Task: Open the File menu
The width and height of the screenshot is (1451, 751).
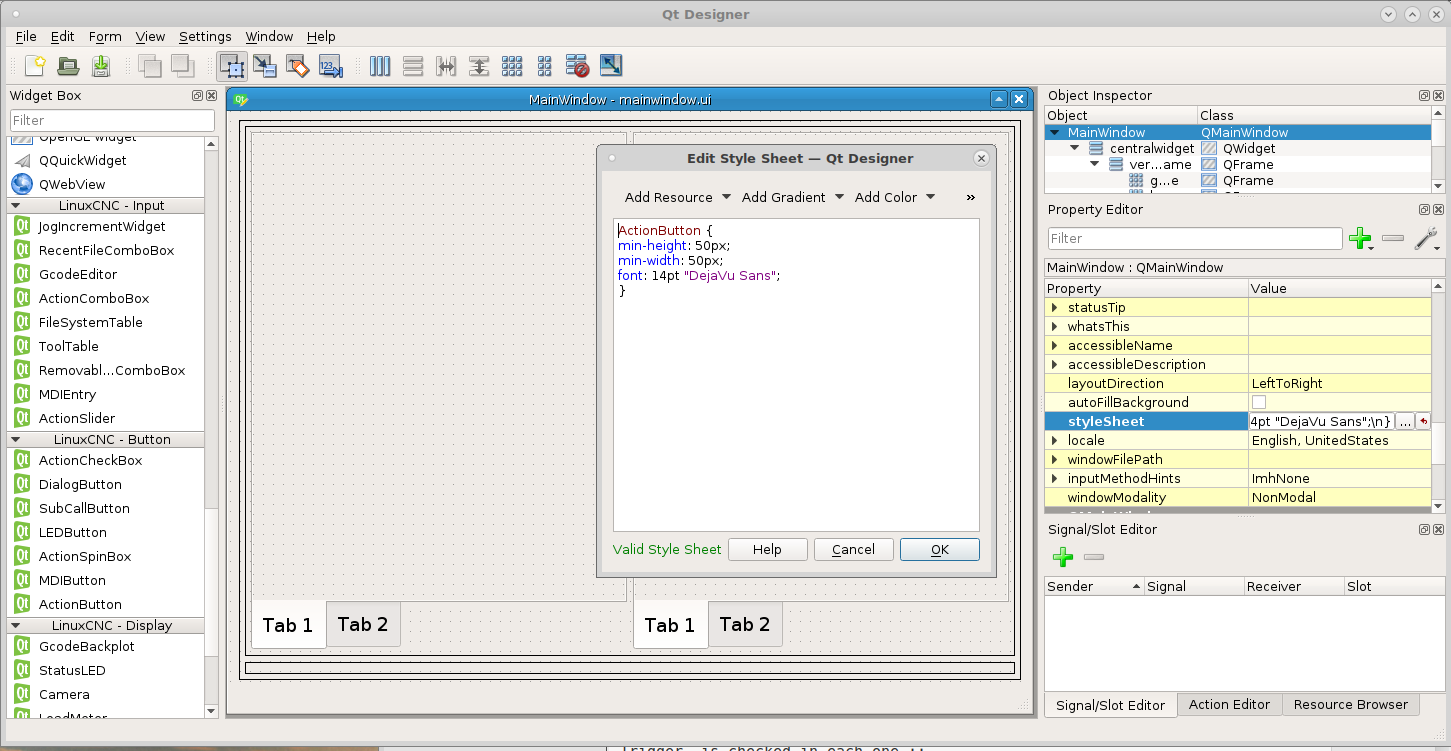Action: 26,36
